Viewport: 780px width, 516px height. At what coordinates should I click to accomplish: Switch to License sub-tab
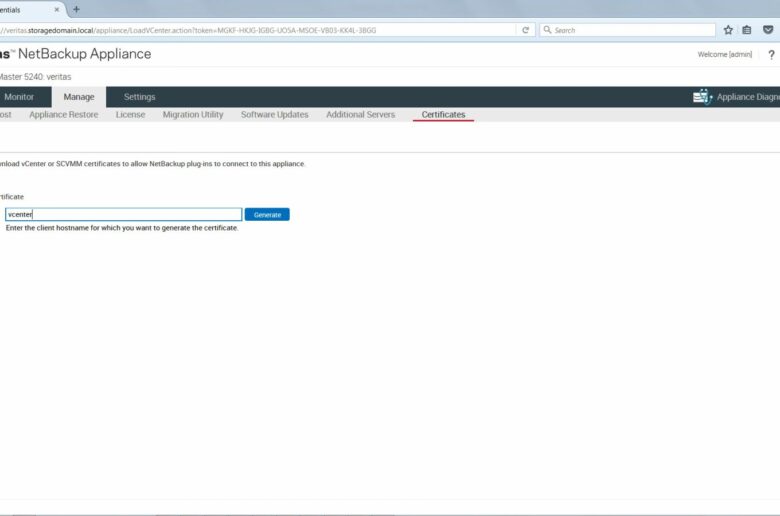[x=130, y=114]
